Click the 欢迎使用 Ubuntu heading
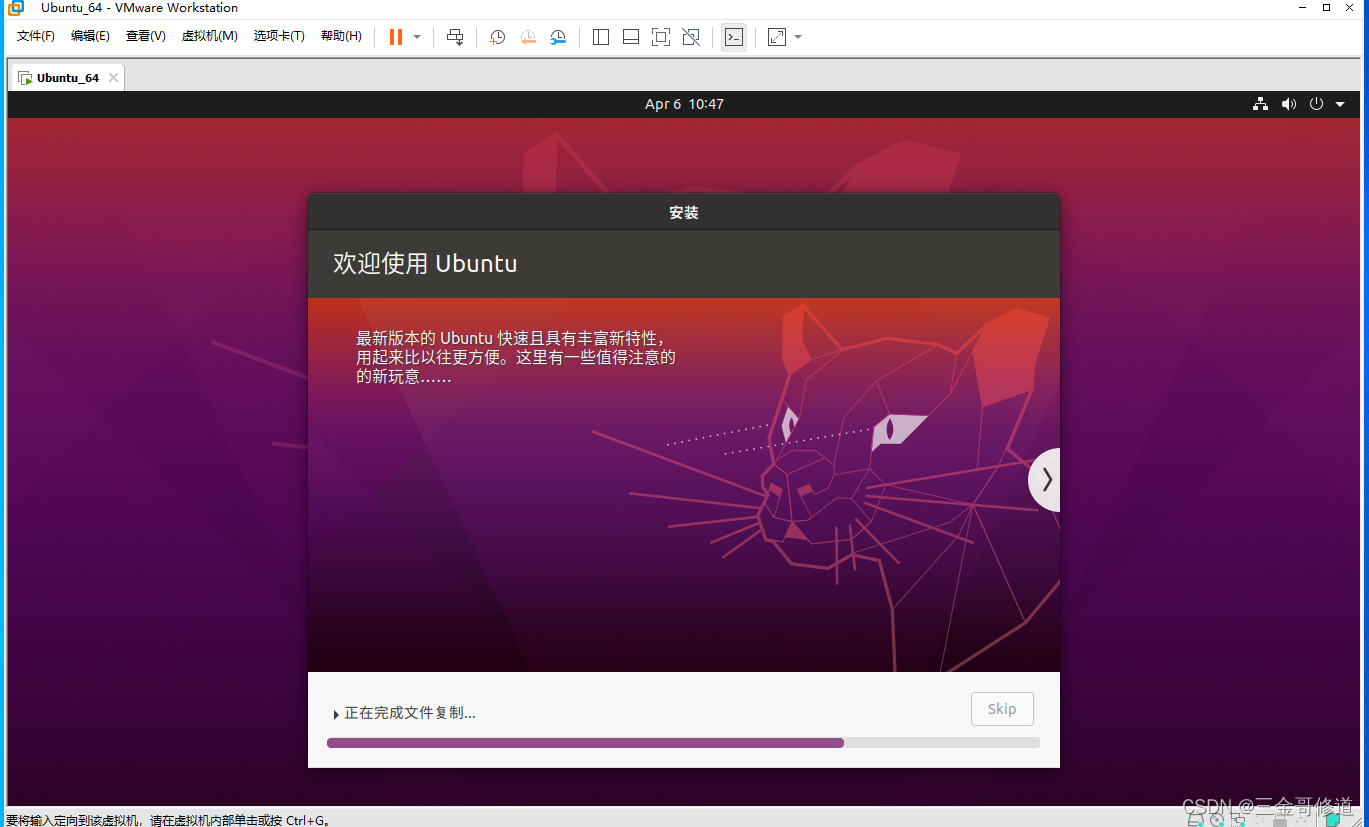The height and width of the screenshot is (827, 1369). coord(425,264)
